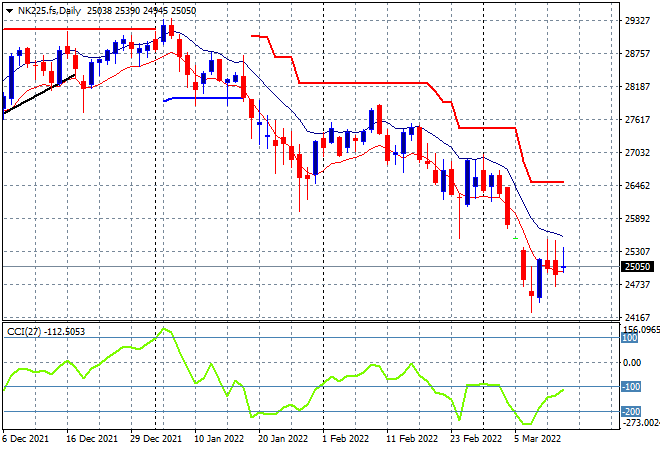Click the 20 Jan 2022 date label
This screenshot has width=660, height=450.
(x=283, y=439)
